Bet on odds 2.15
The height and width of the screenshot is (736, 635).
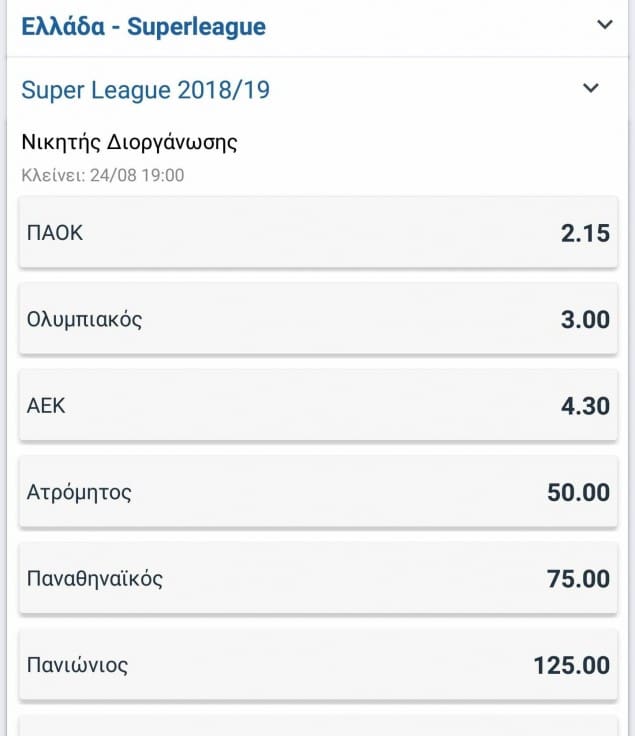[x=584, y=234]
